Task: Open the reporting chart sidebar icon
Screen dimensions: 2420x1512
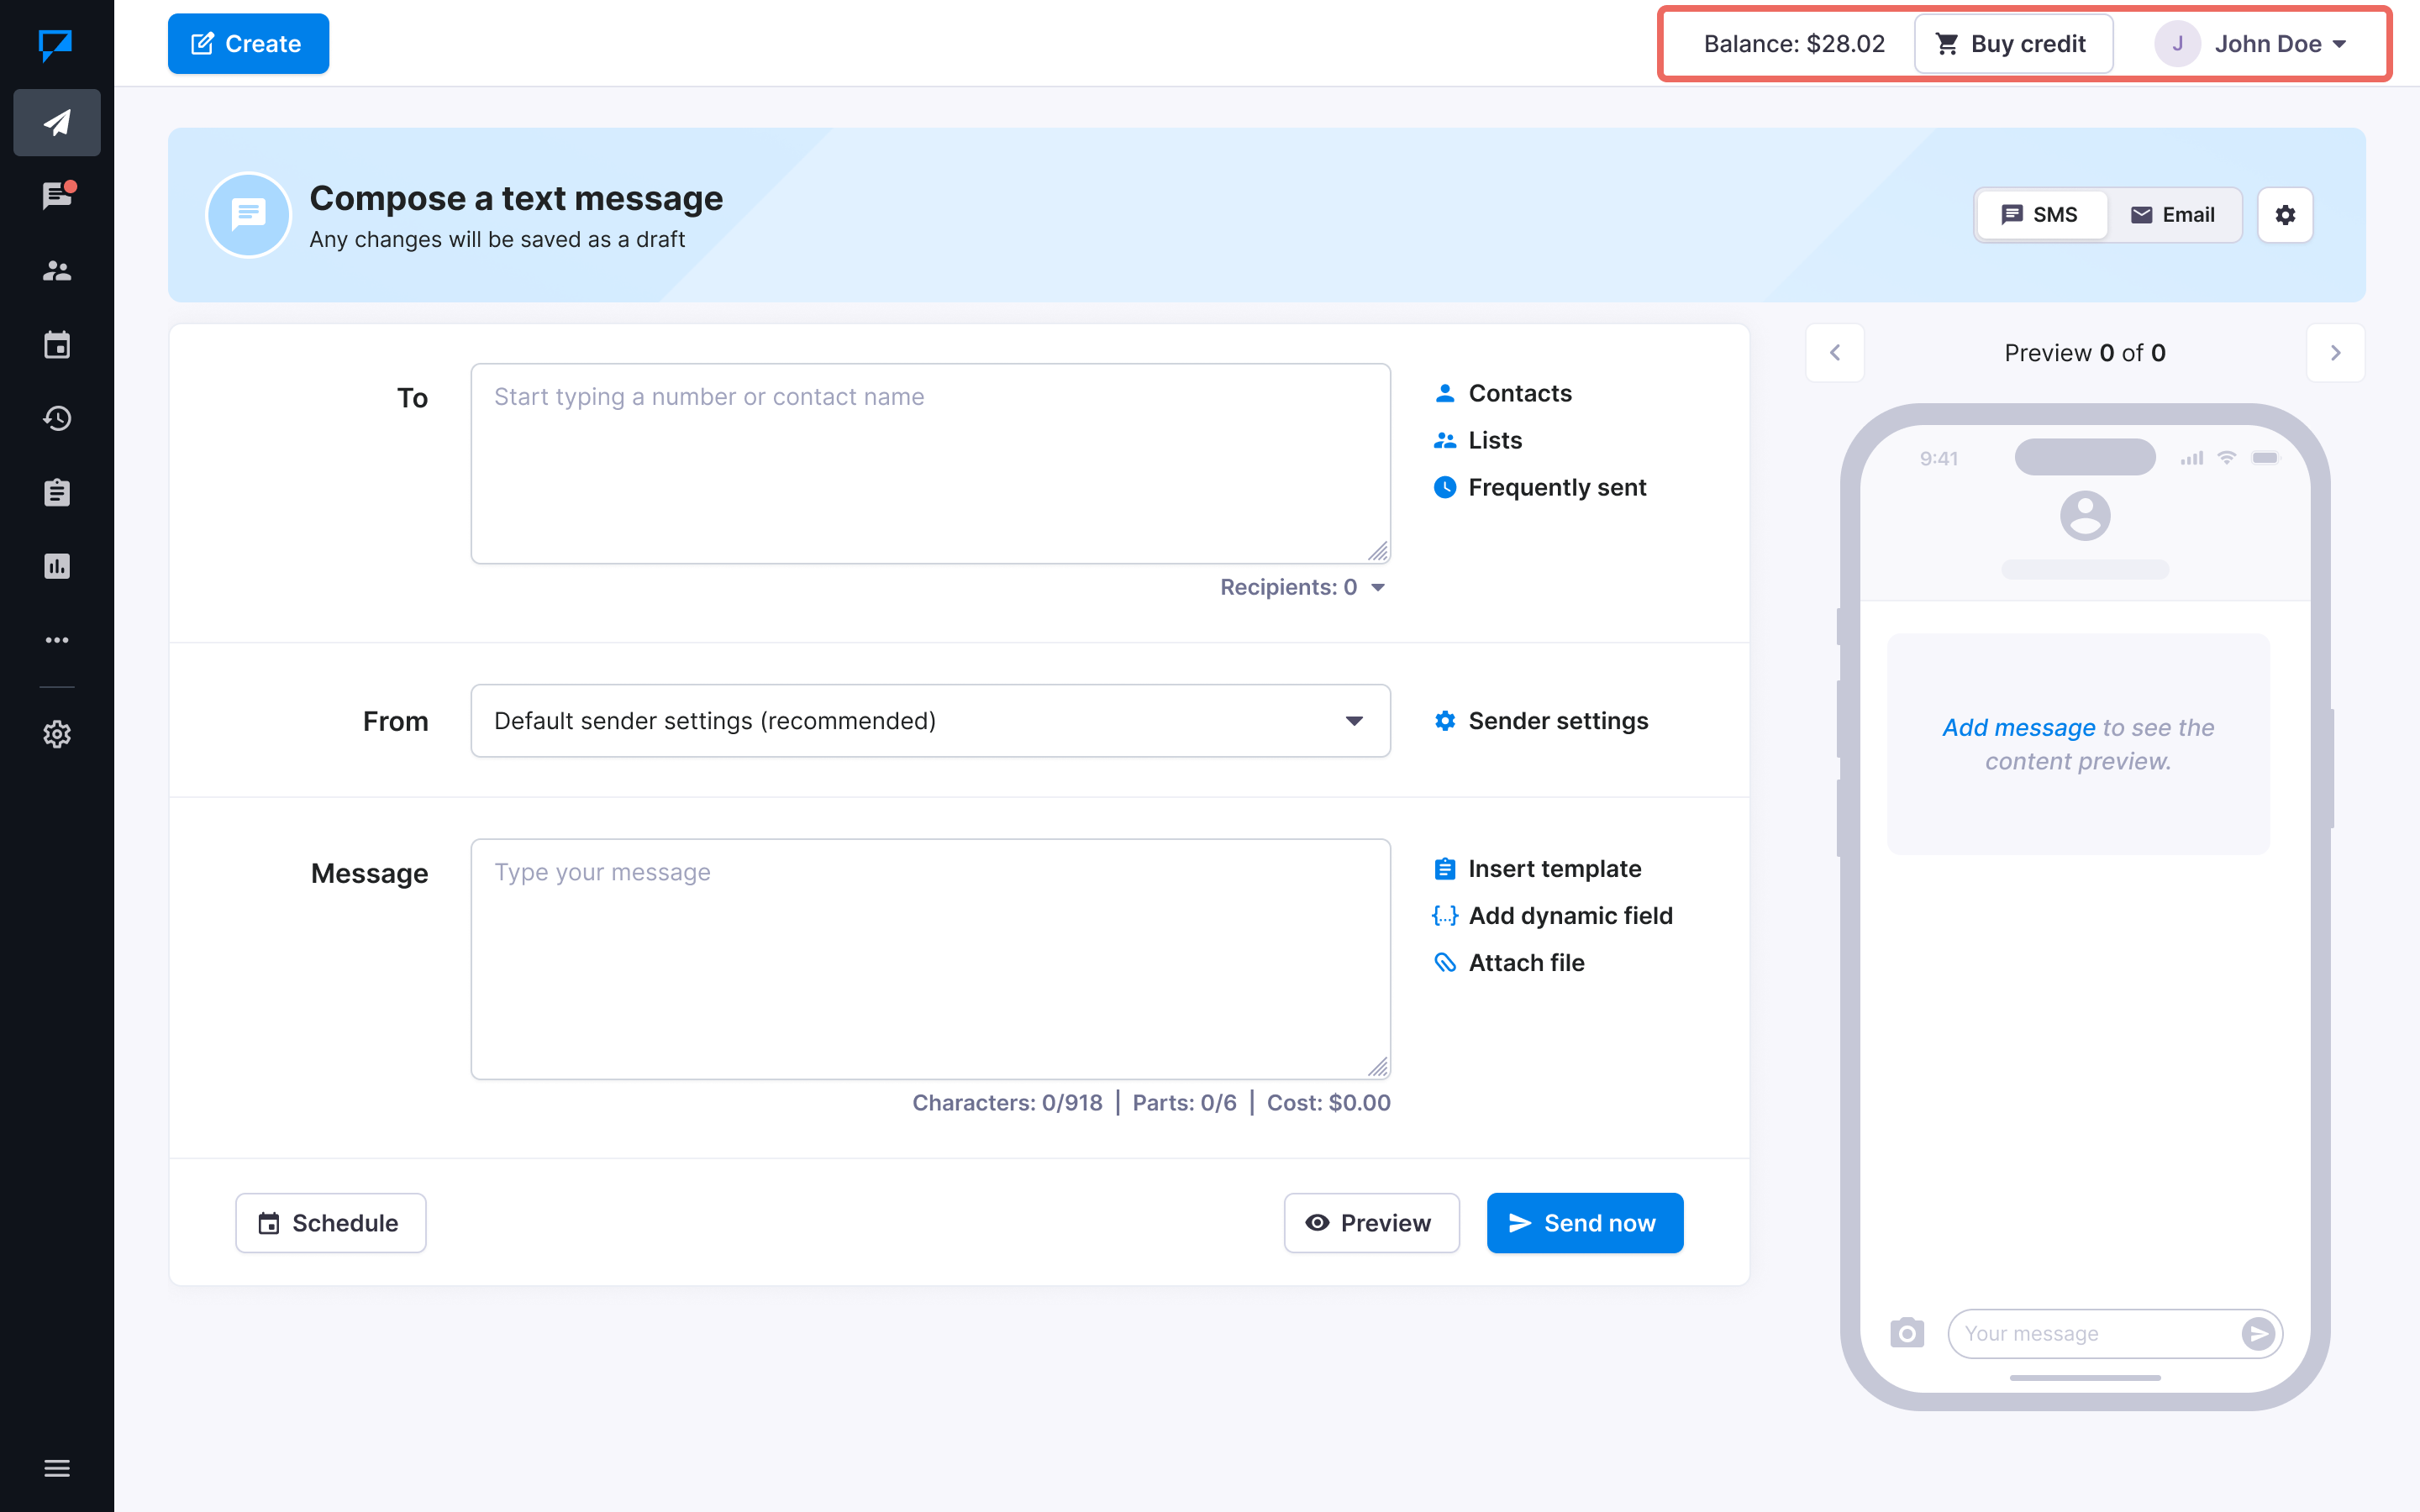Action: pos(57,566)
